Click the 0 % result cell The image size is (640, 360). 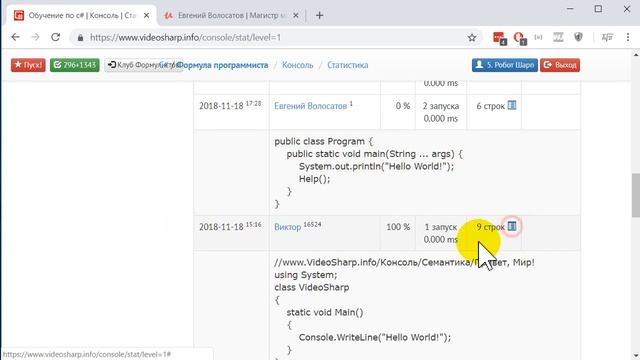[x=398, y=112]
